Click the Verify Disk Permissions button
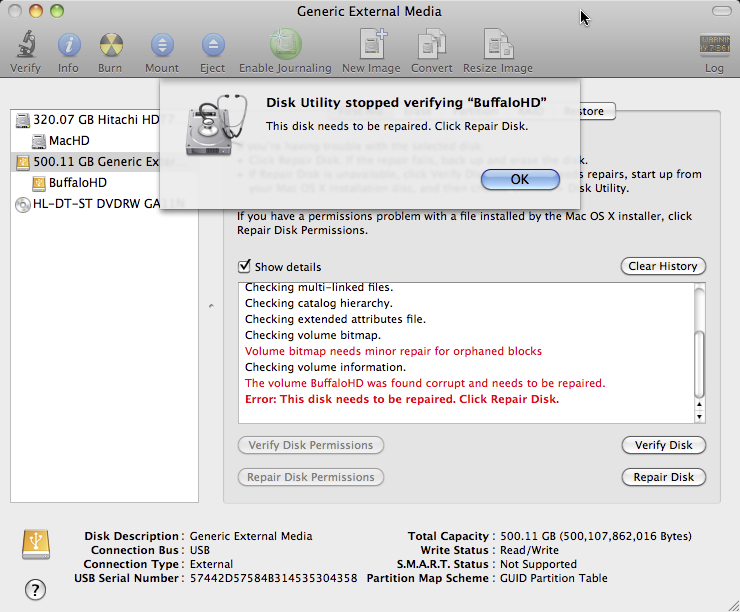This screenshot has width=740, height=612. 311,445
